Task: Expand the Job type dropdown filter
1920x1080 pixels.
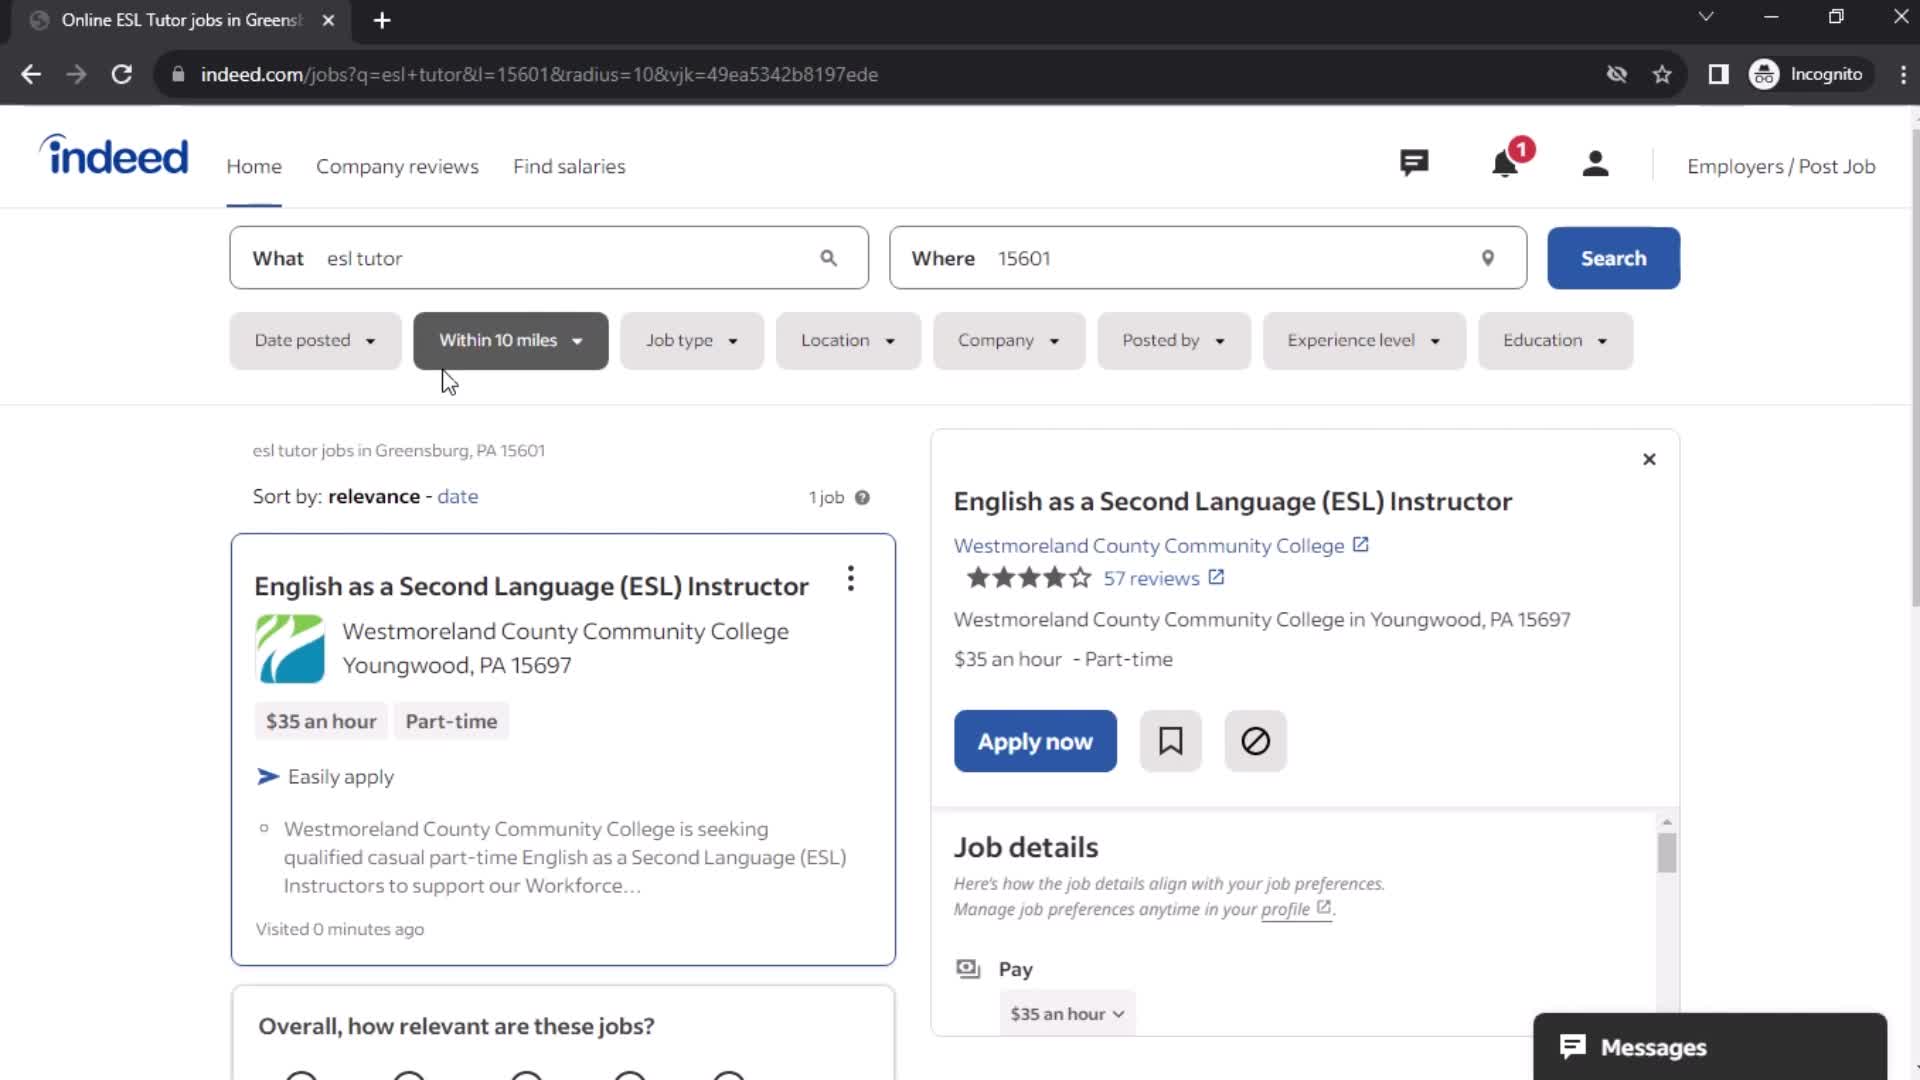Action: click(691, 339)
